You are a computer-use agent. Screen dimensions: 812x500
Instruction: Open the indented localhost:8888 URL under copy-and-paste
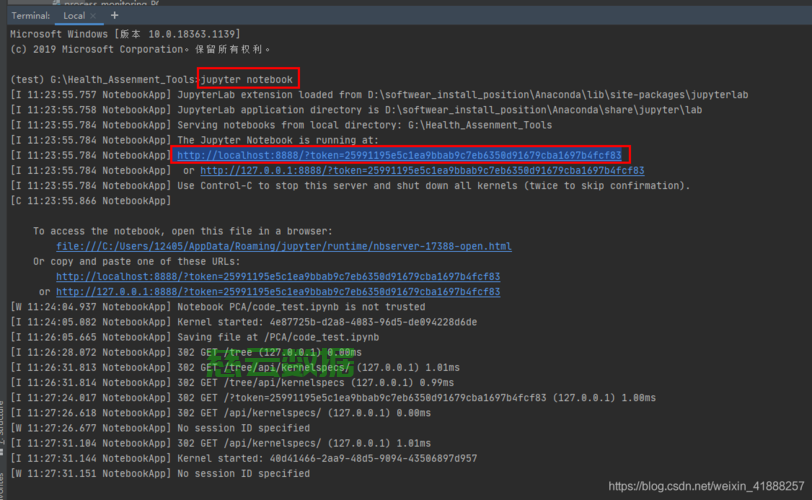[278, 276]
